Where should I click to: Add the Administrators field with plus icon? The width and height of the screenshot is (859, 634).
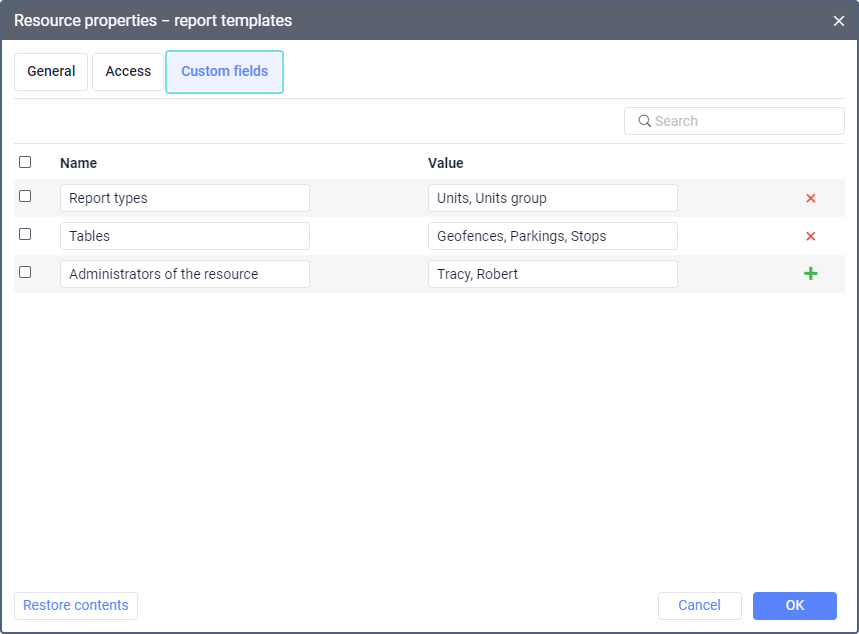(810, 274)
